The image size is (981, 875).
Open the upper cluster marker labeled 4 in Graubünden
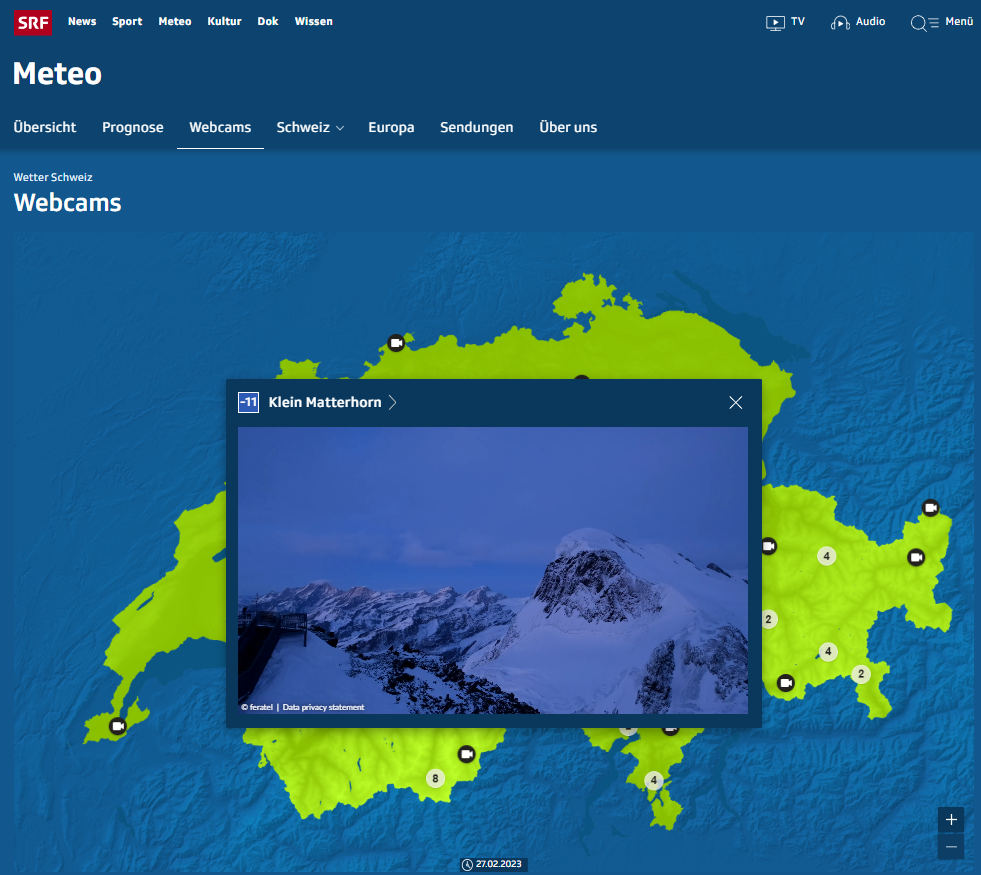(826, 556)
